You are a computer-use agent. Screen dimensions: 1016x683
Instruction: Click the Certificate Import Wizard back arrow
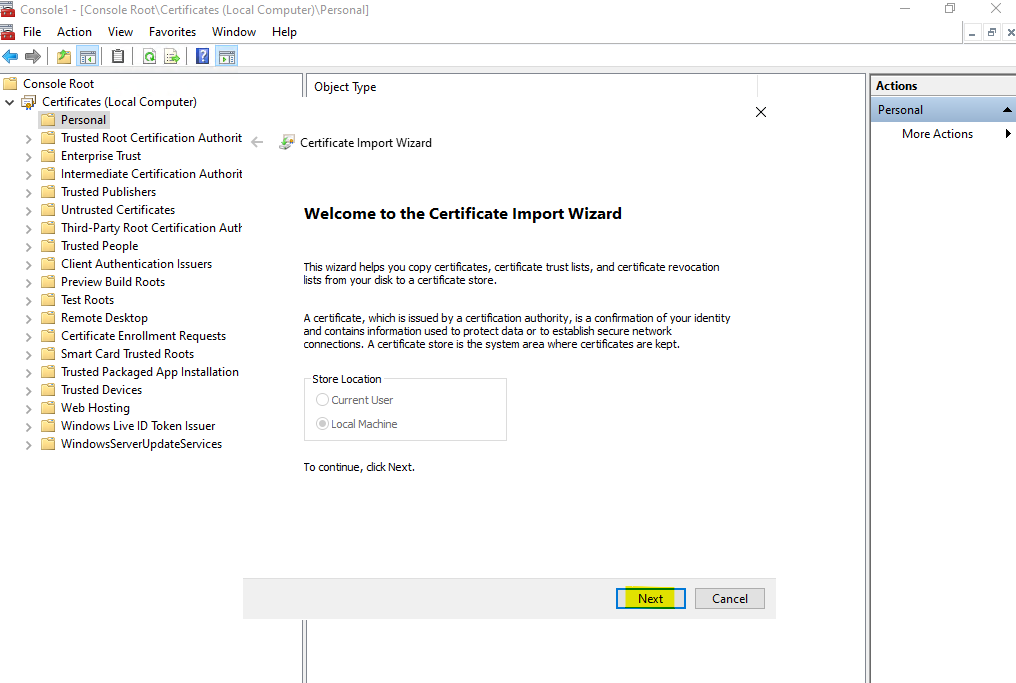tap(257, 143)
